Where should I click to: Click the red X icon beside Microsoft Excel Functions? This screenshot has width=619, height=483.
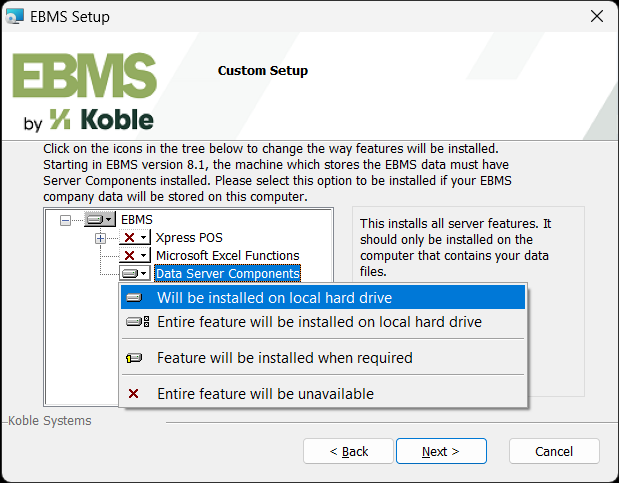click(x=129, y=256)
